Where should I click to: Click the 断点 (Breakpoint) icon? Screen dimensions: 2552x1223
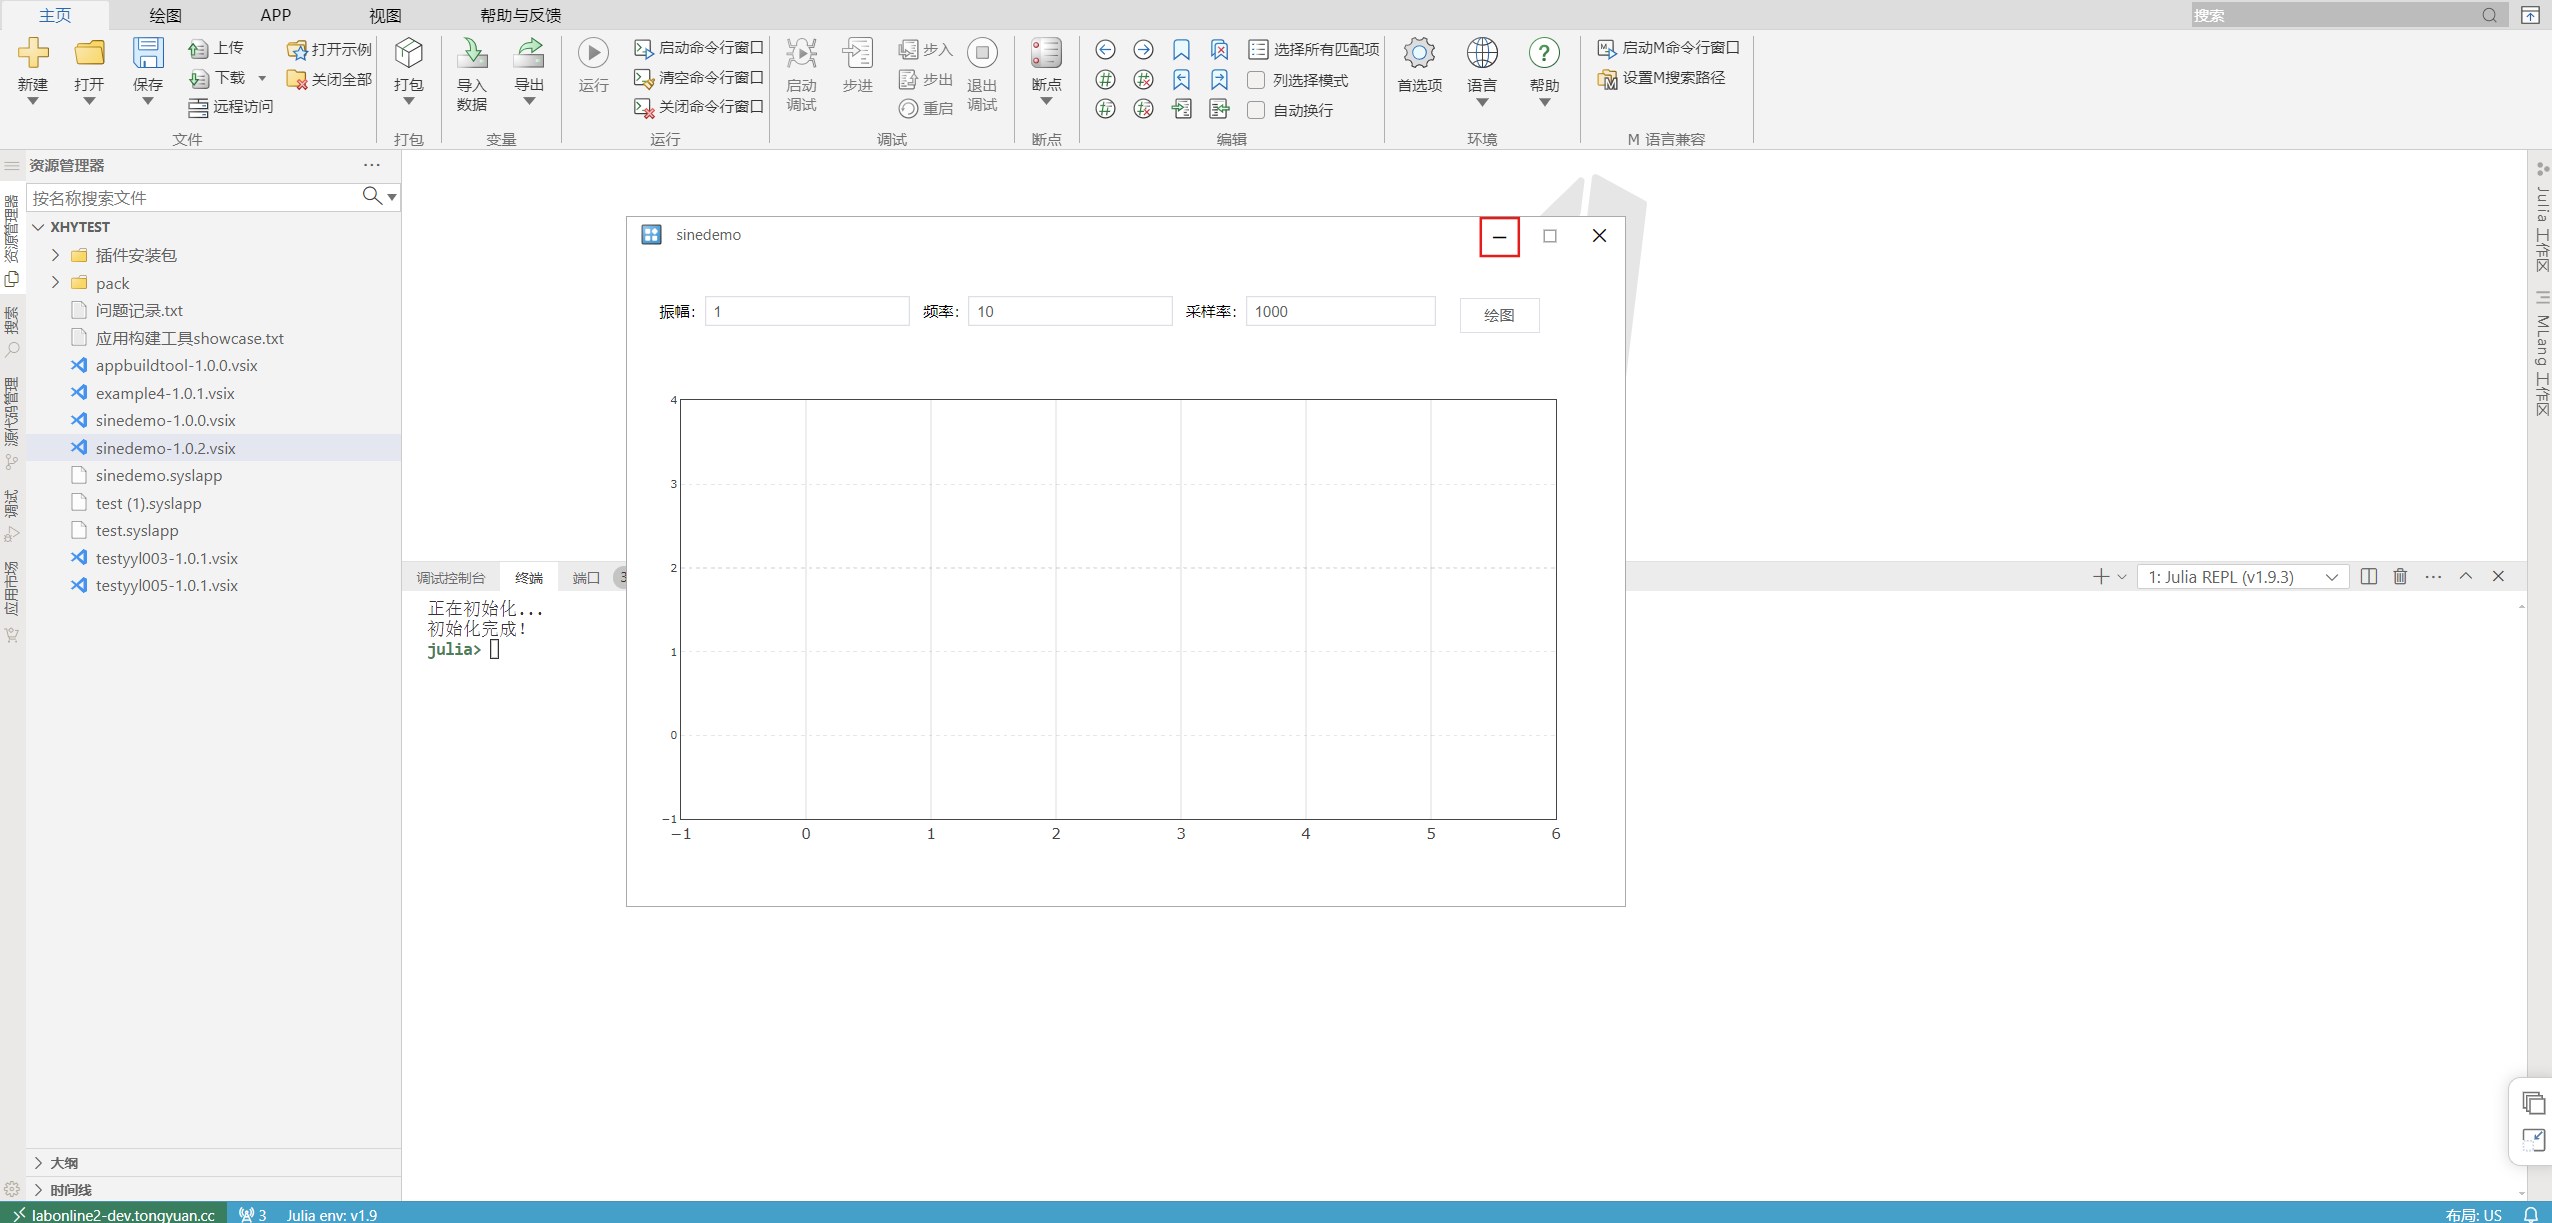[1046, 54]
